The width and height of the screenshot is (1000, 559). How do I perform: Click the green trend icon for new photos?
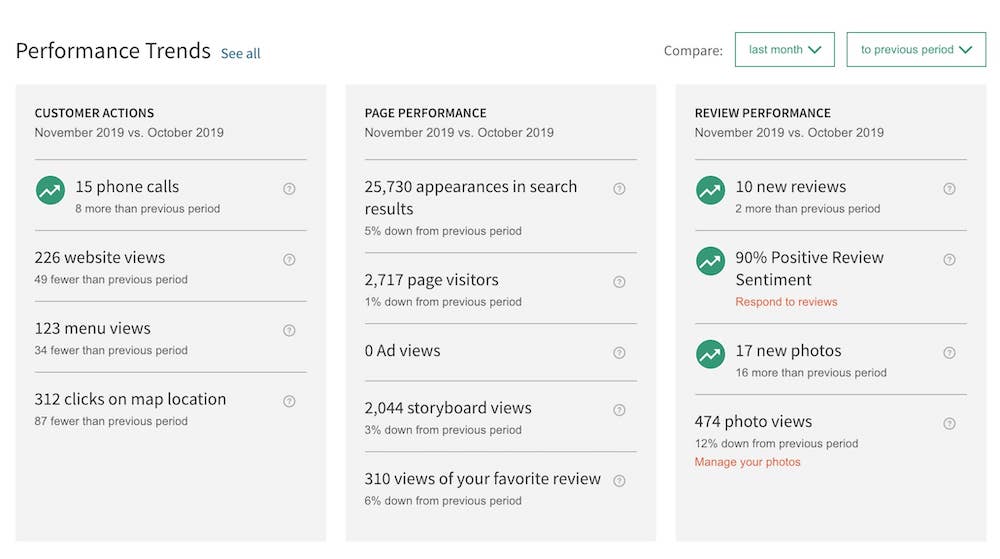coord(710,354)
